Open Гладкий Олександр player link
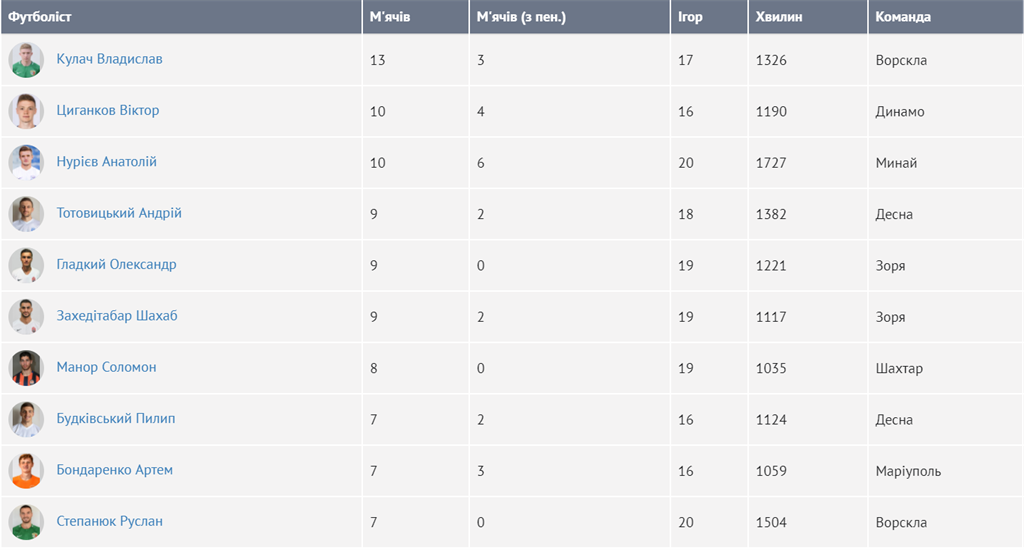 116,265
